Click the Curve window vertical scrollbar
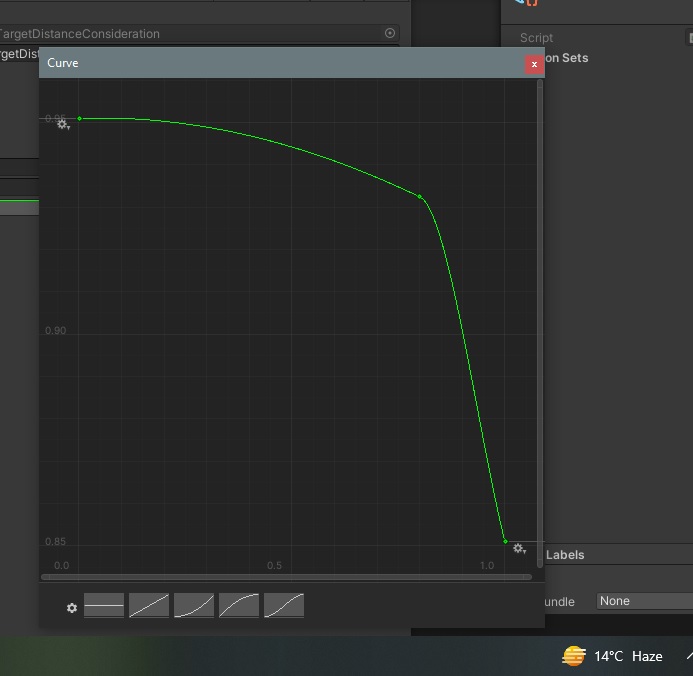Viewport: 693px width, 676px height. point(540,323)
